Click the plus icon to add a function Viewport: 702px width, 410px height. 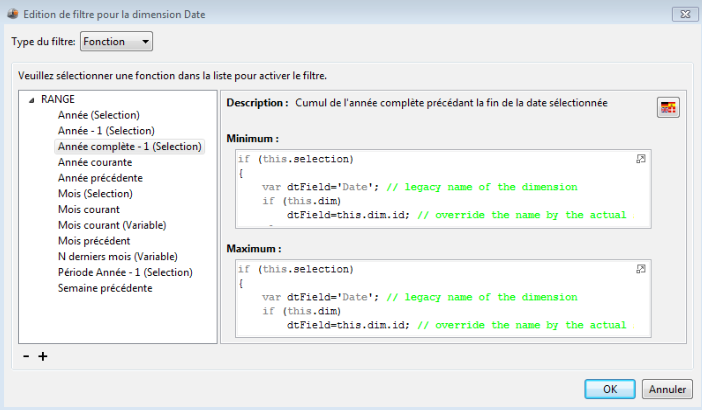43,357
